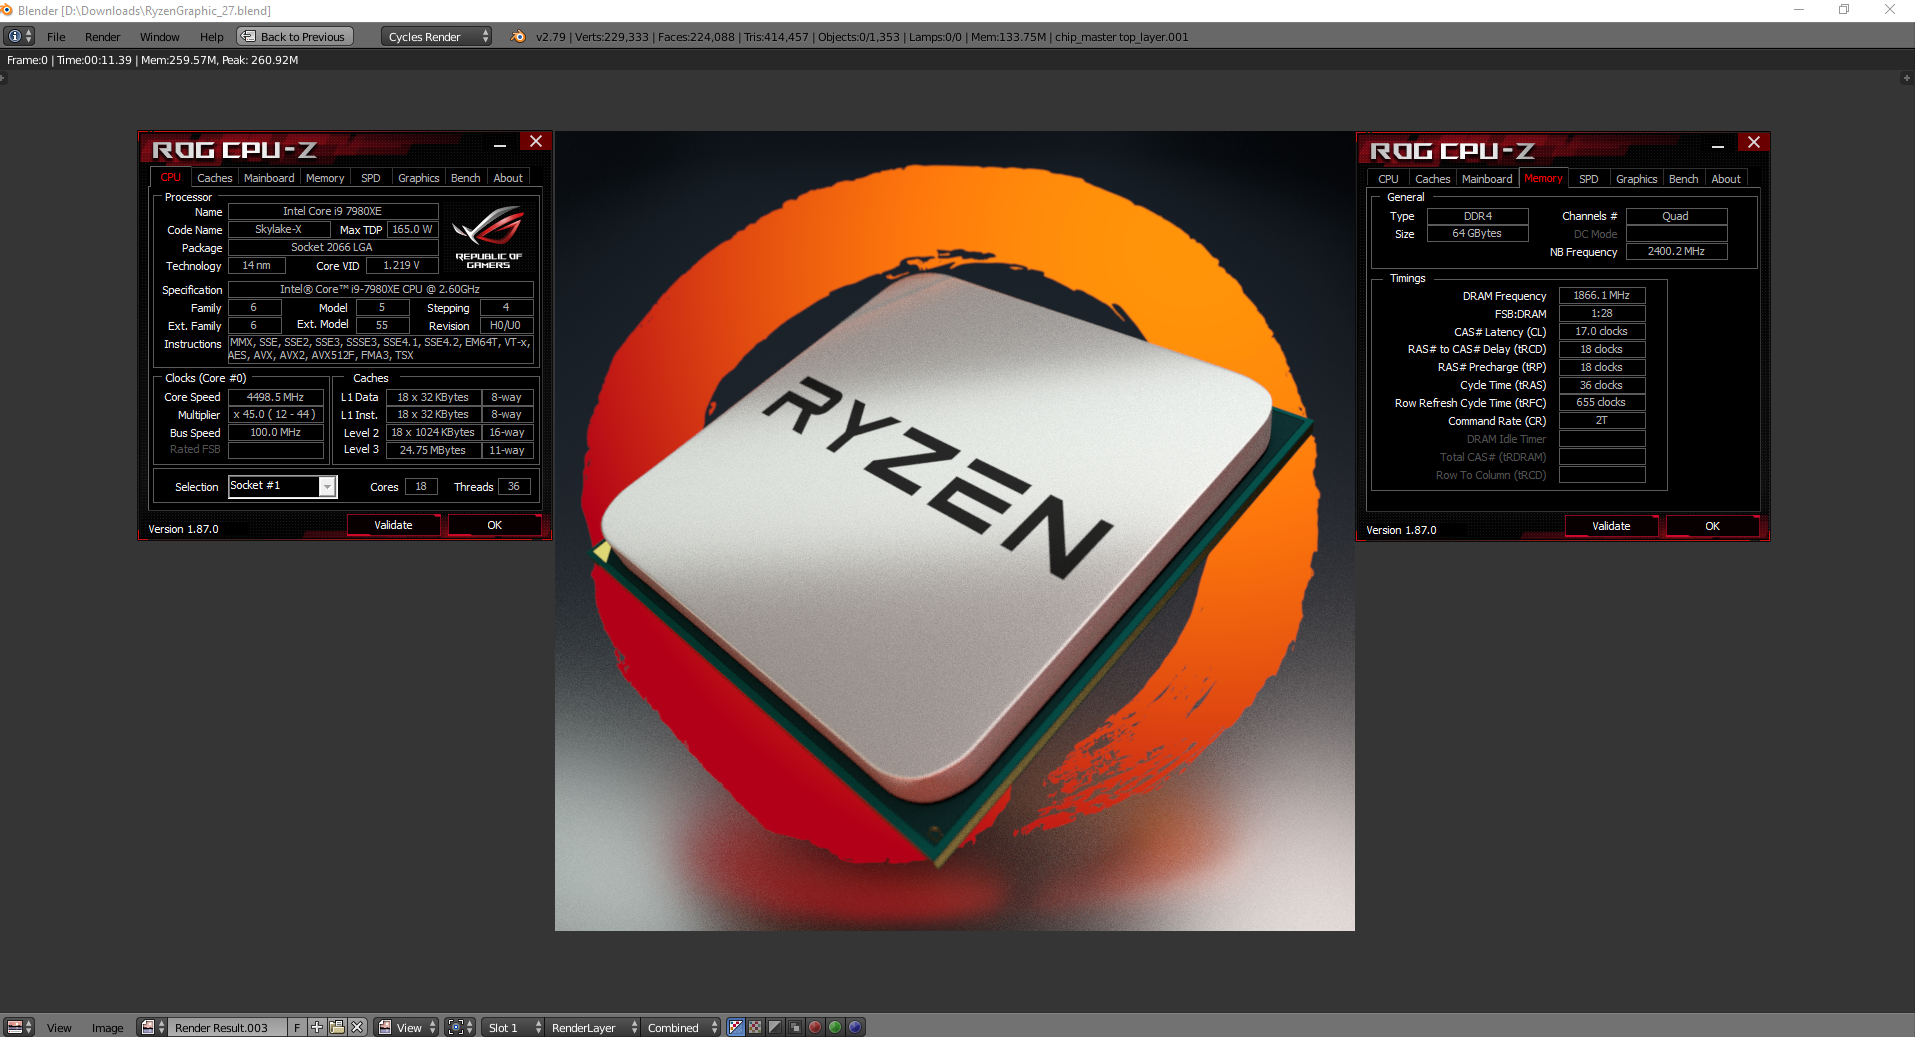
Task: Open the Help menu
Action: [212, 37]
